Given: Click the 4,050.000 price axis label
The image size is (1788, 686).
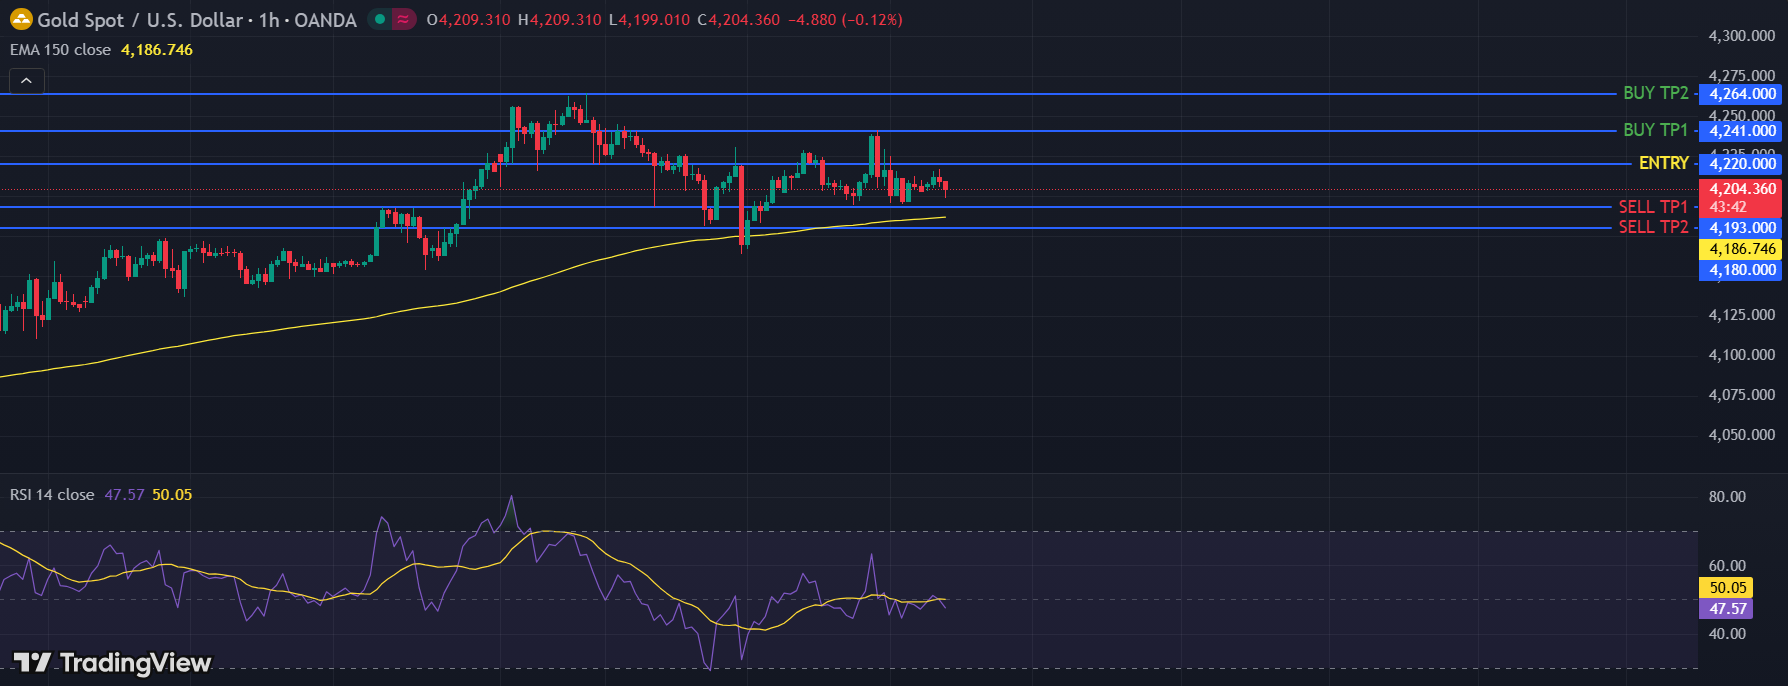Looking at the screenshot, I should click(1742, 435).
